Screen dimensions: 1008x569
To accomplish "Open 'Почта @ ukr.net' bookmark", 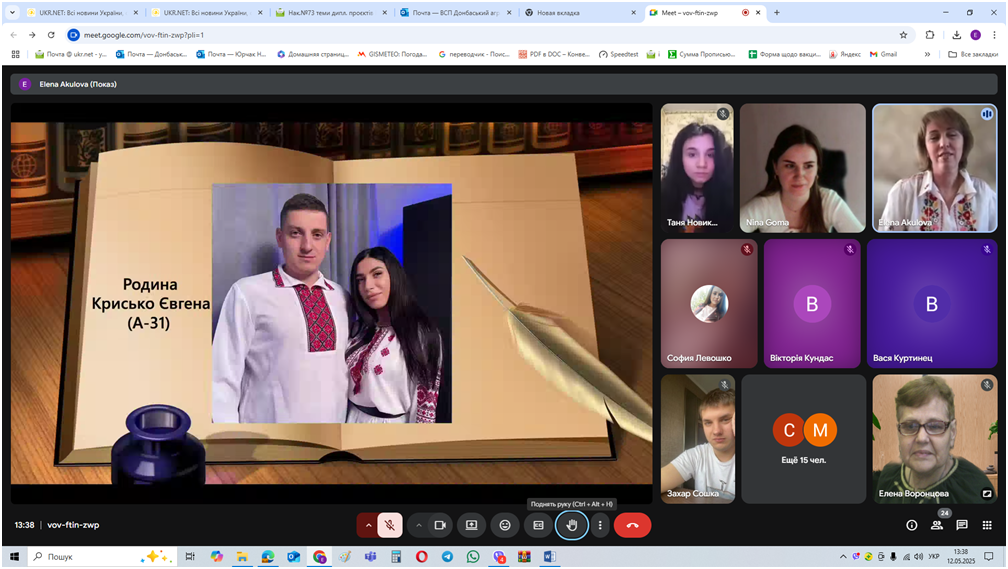I will (x=71, y=54).
